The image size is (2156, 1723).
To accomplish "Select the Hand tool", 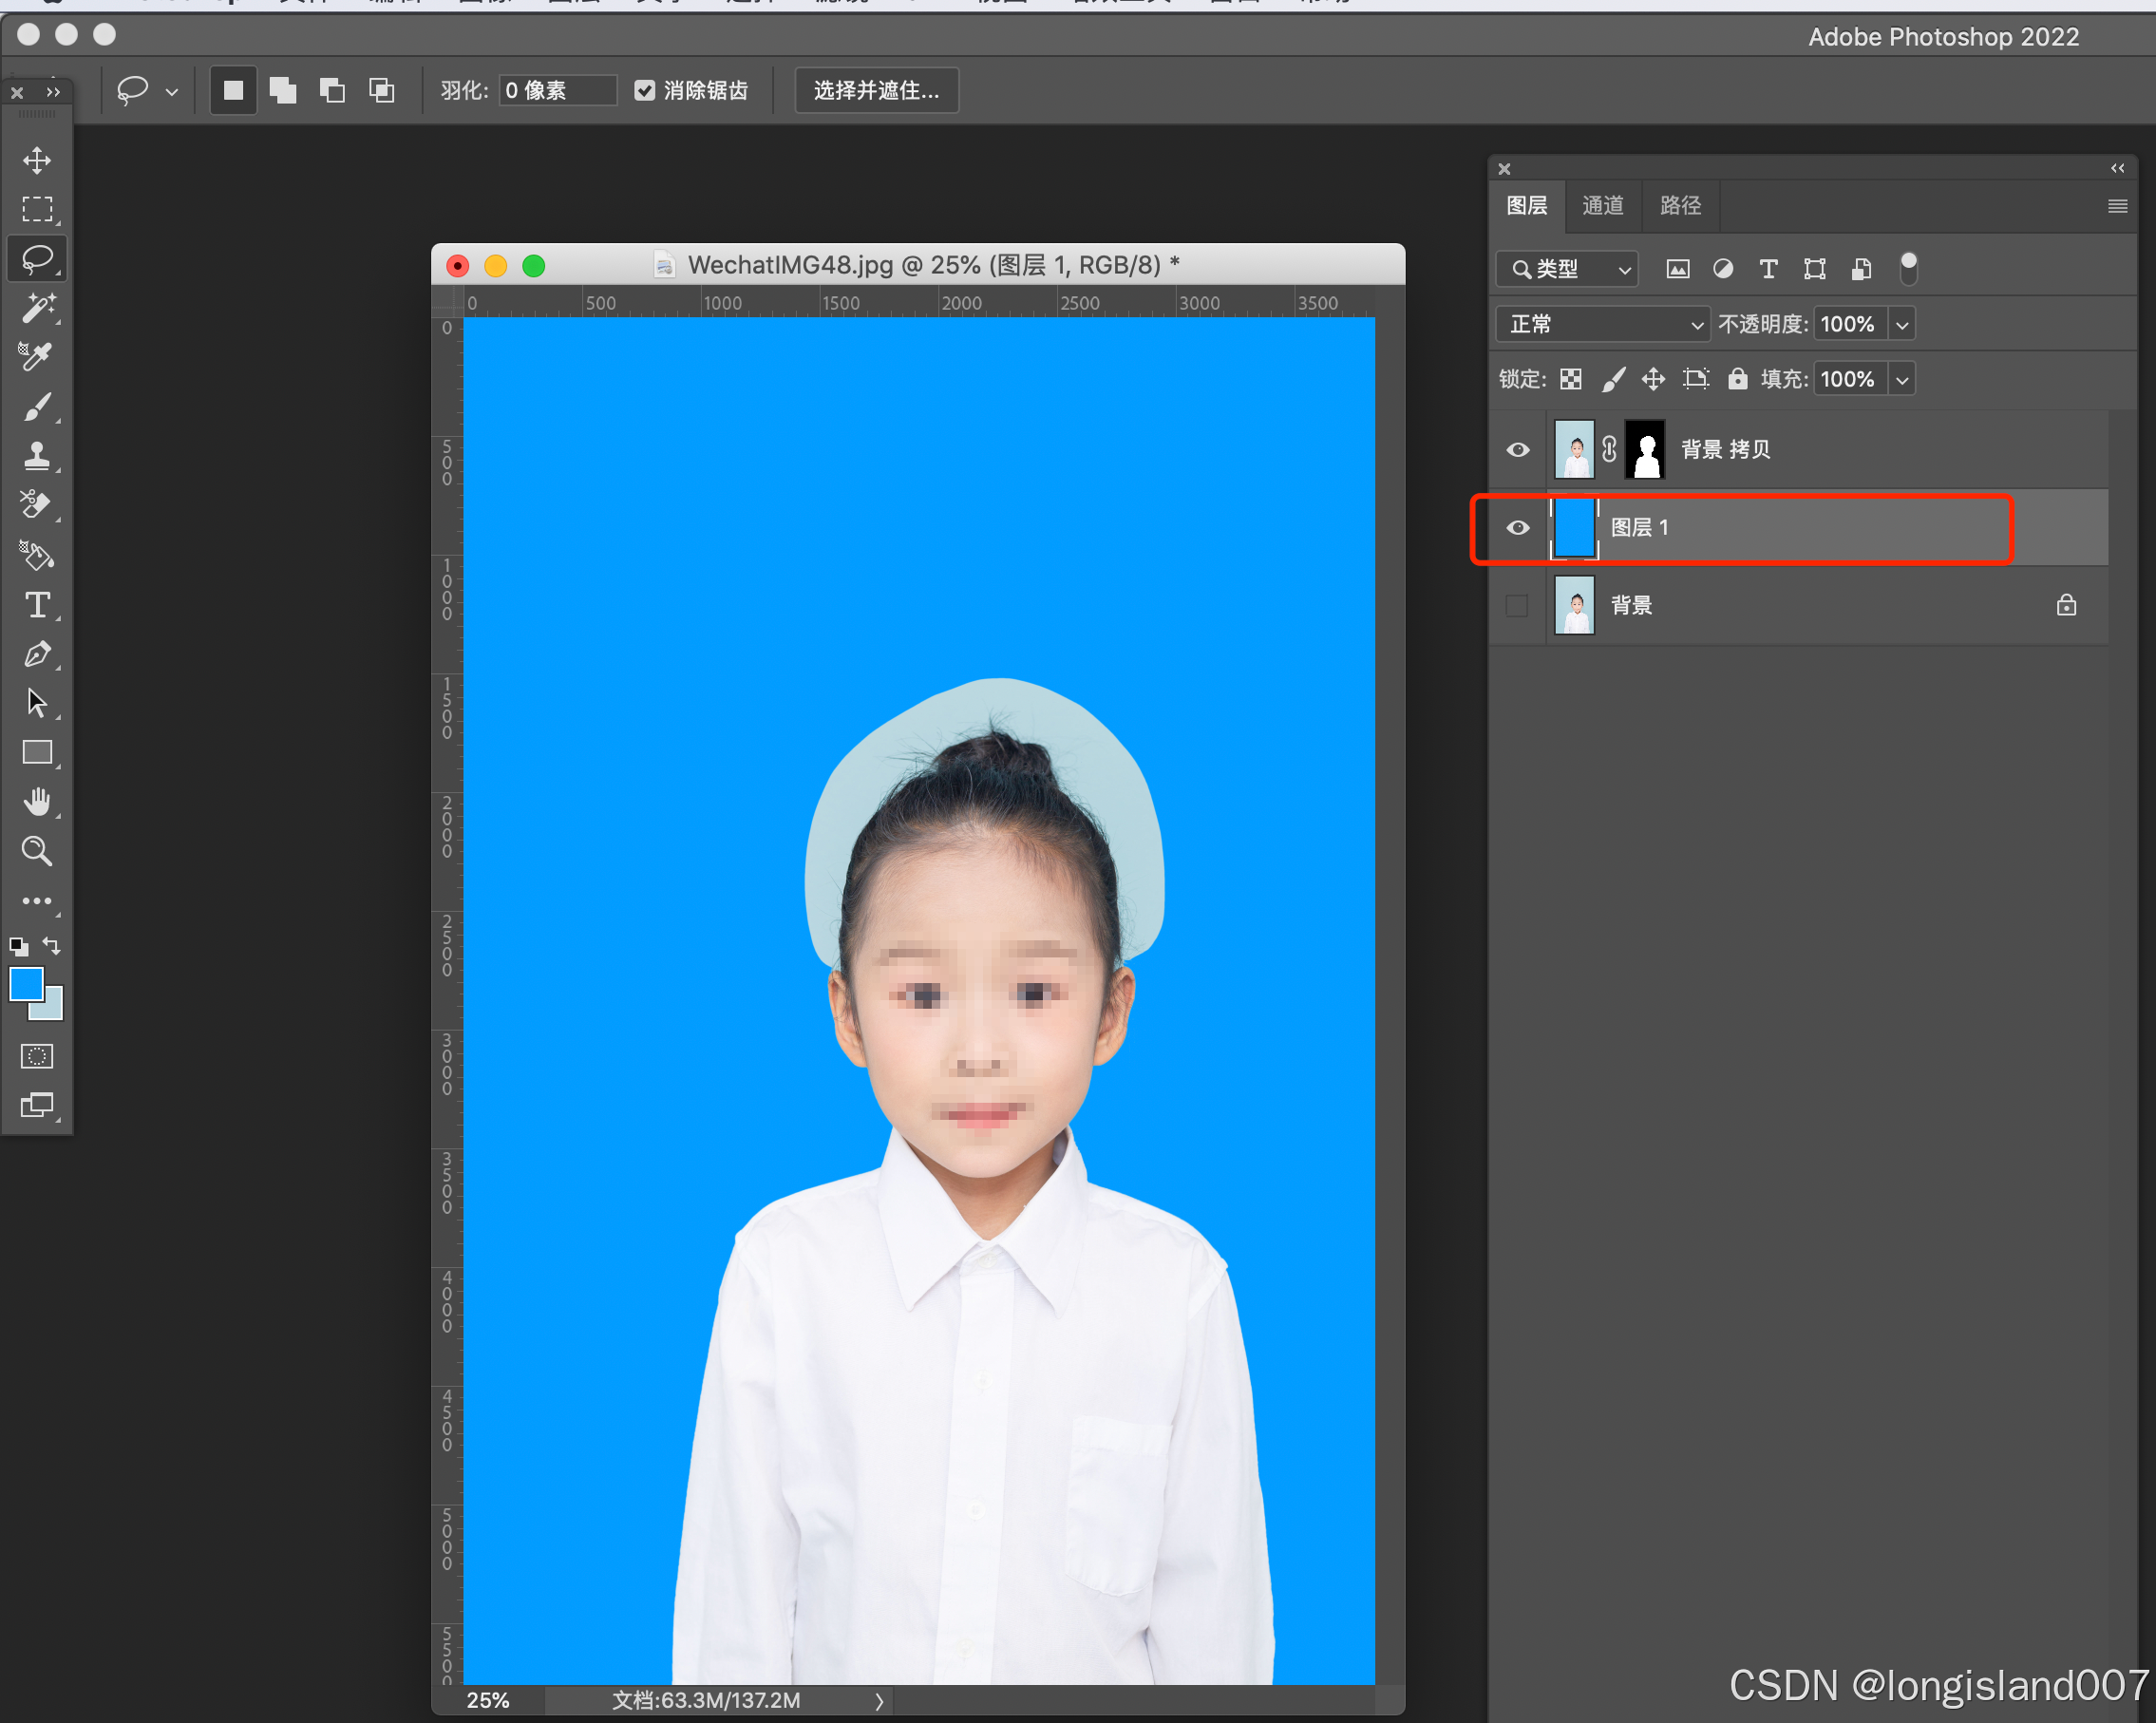I will point(37,801).
